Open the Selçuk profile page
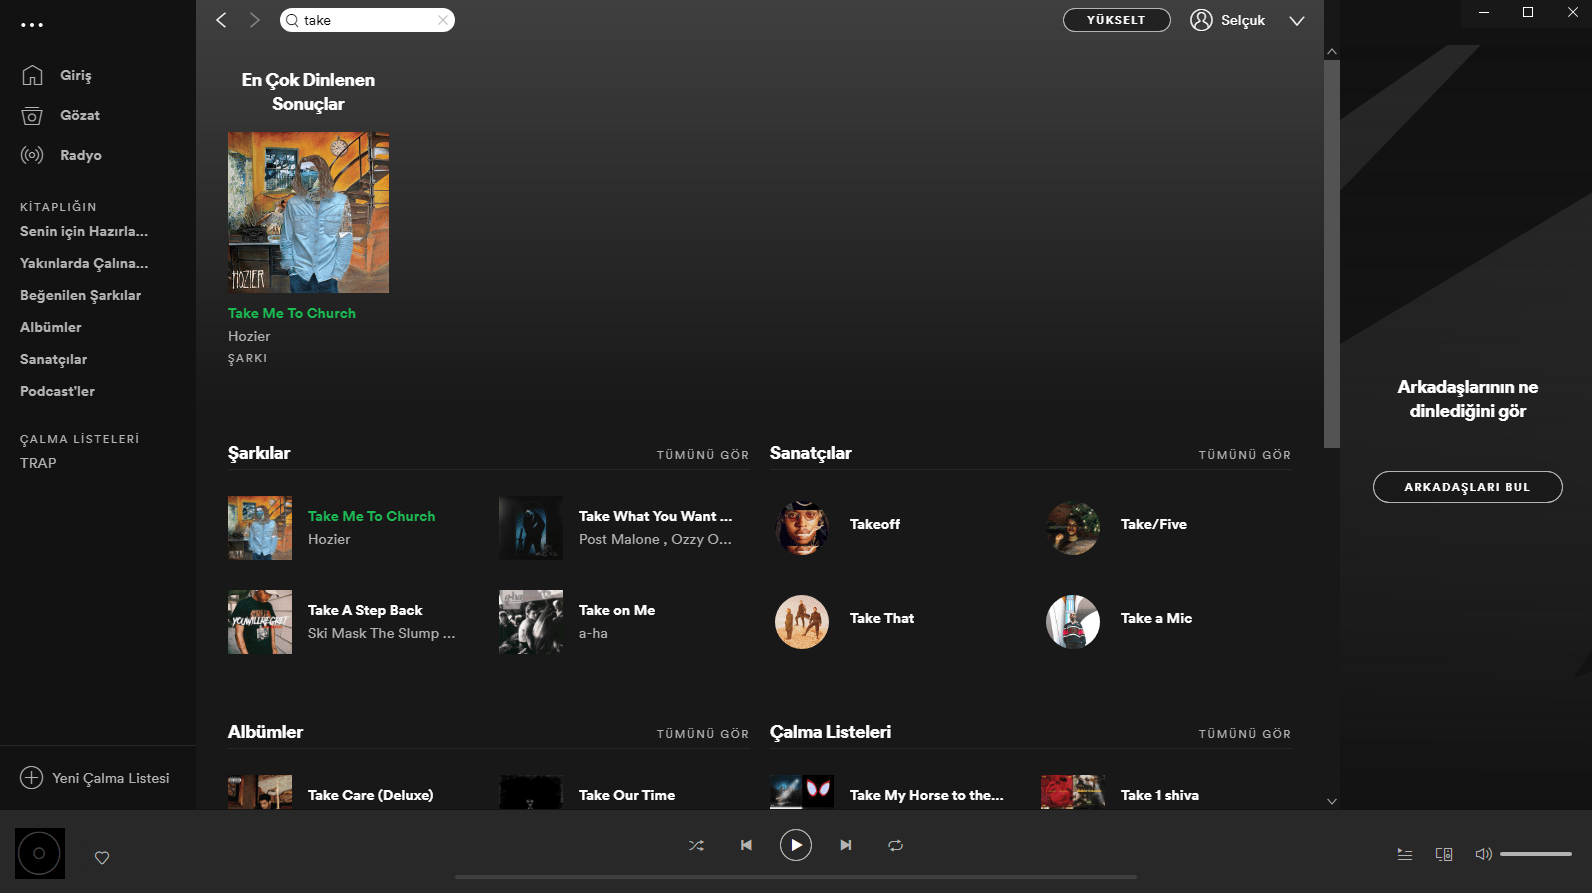 tap(1228, 20)
